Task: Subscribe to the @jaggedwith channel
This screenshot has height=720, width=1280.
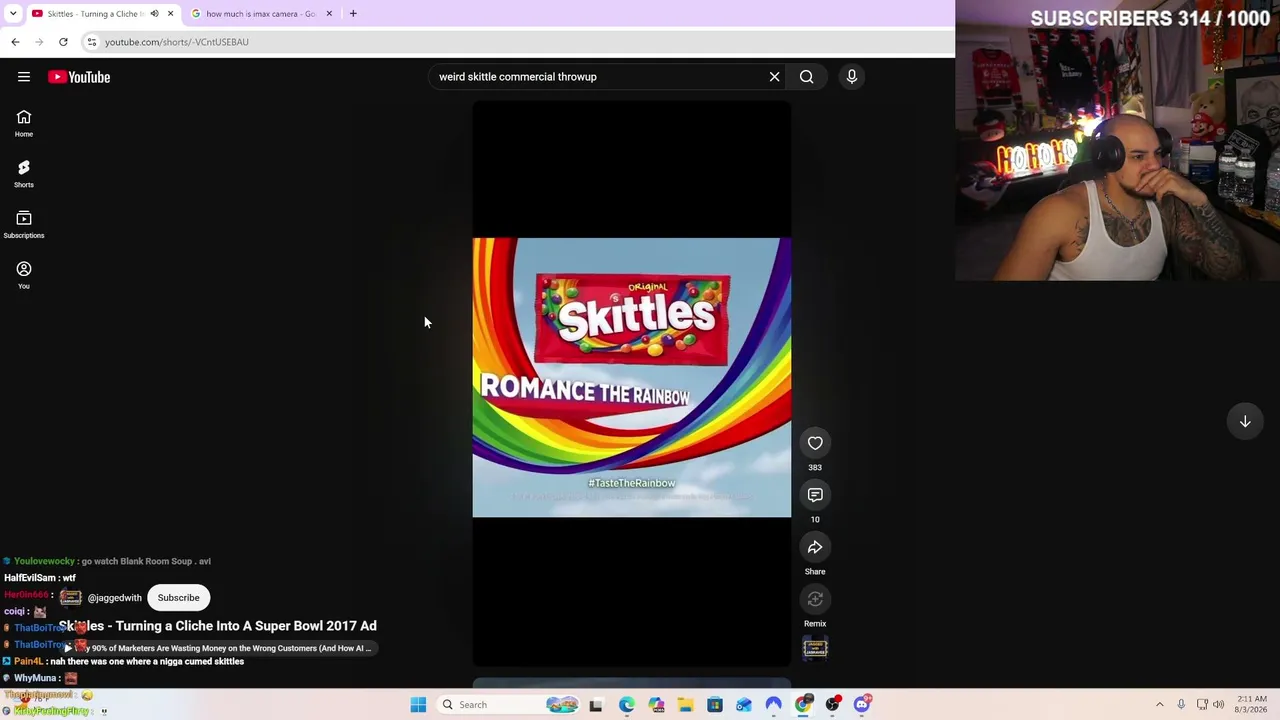Action: tap(178, 598)
